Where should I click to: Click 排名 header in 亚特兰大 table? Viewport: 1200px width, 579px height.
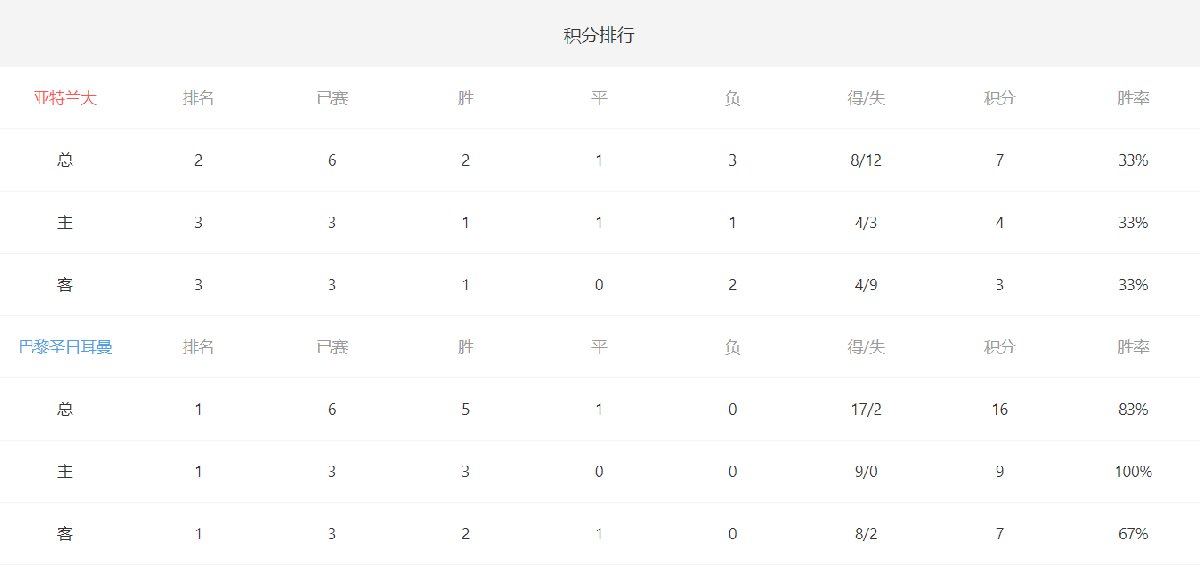(198, 98)
